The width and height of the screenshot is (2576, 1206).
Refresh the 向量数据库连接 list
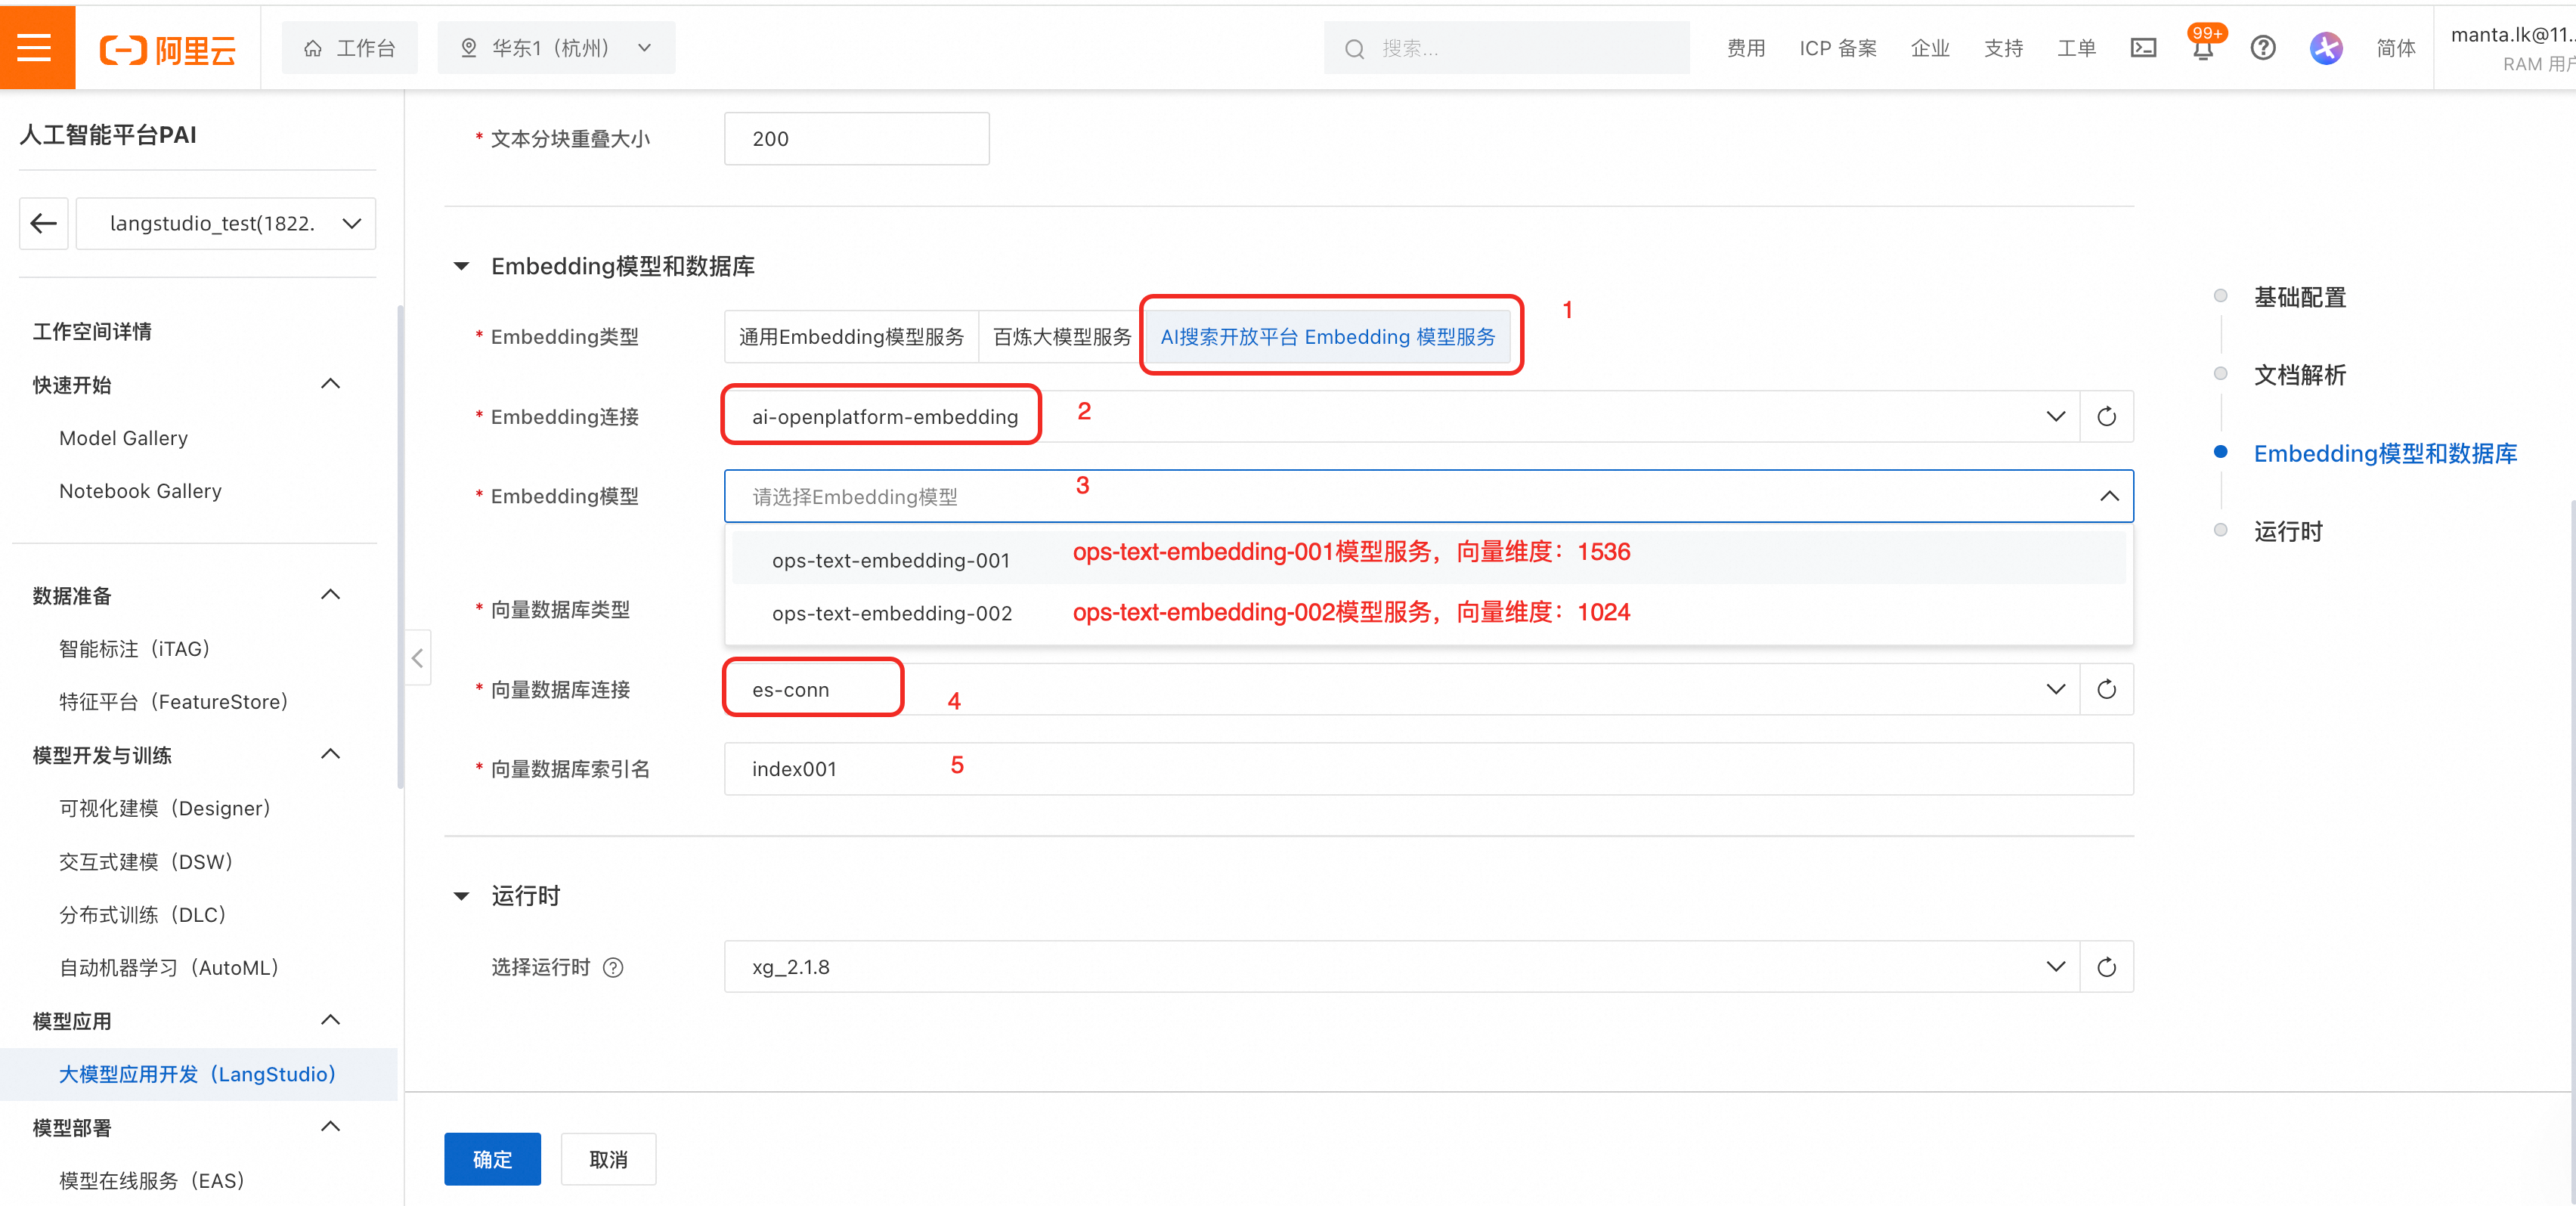[x=2106, y=689]
